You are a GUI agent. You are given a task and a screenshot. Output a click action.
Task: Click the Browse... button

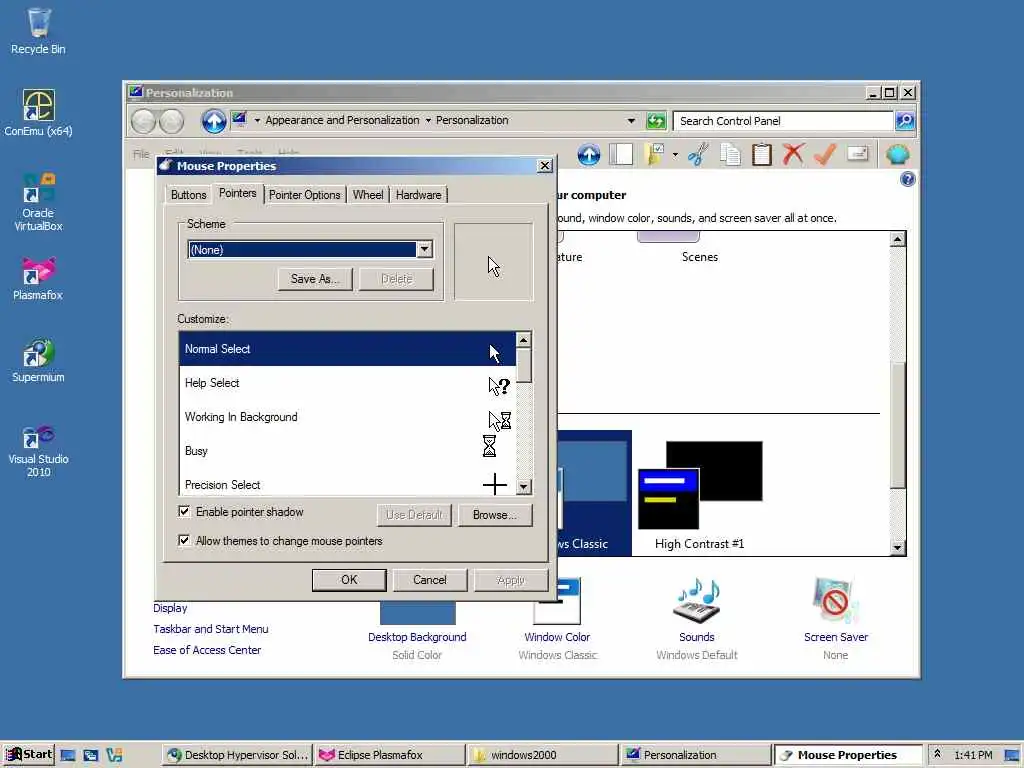tap(494, 515)
